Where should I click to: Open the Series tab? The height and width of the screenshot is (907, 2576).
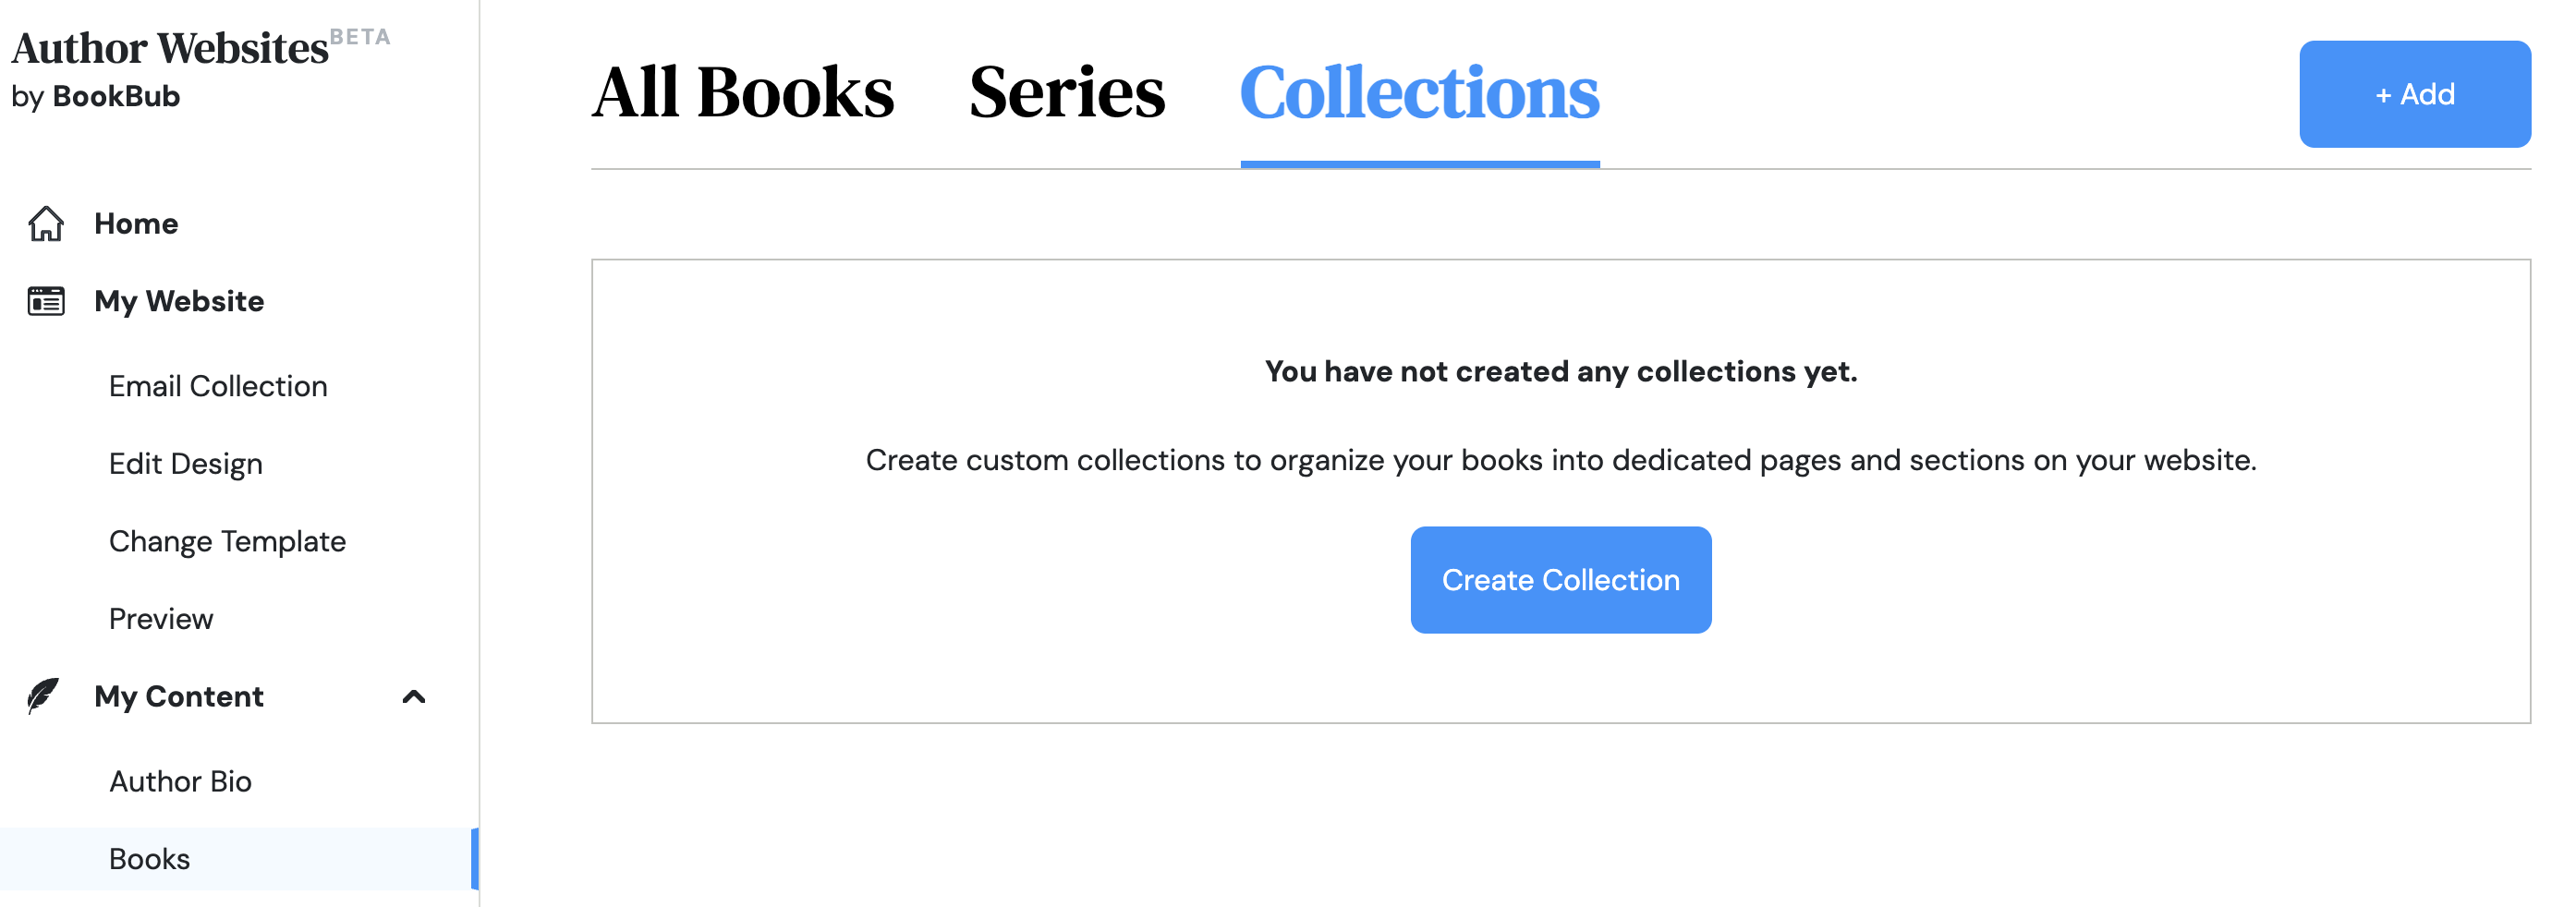[1065, 94]
